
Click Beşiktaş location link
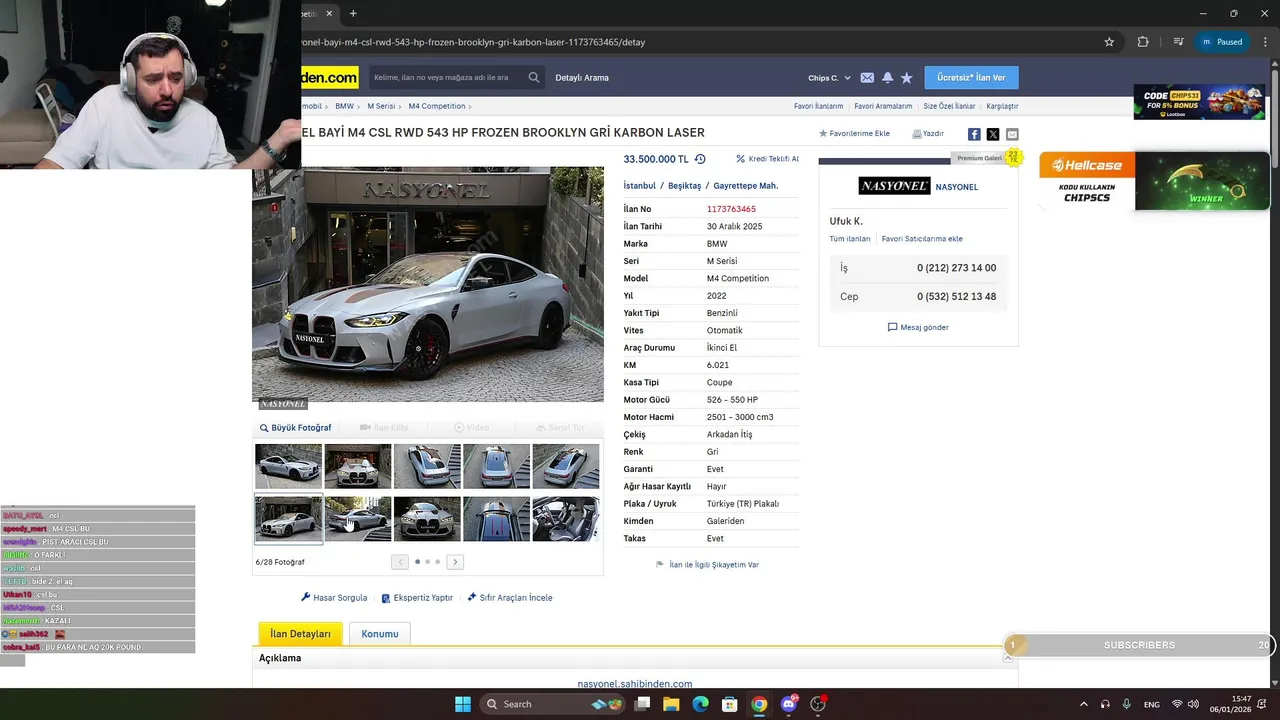(x=685, y=186)
